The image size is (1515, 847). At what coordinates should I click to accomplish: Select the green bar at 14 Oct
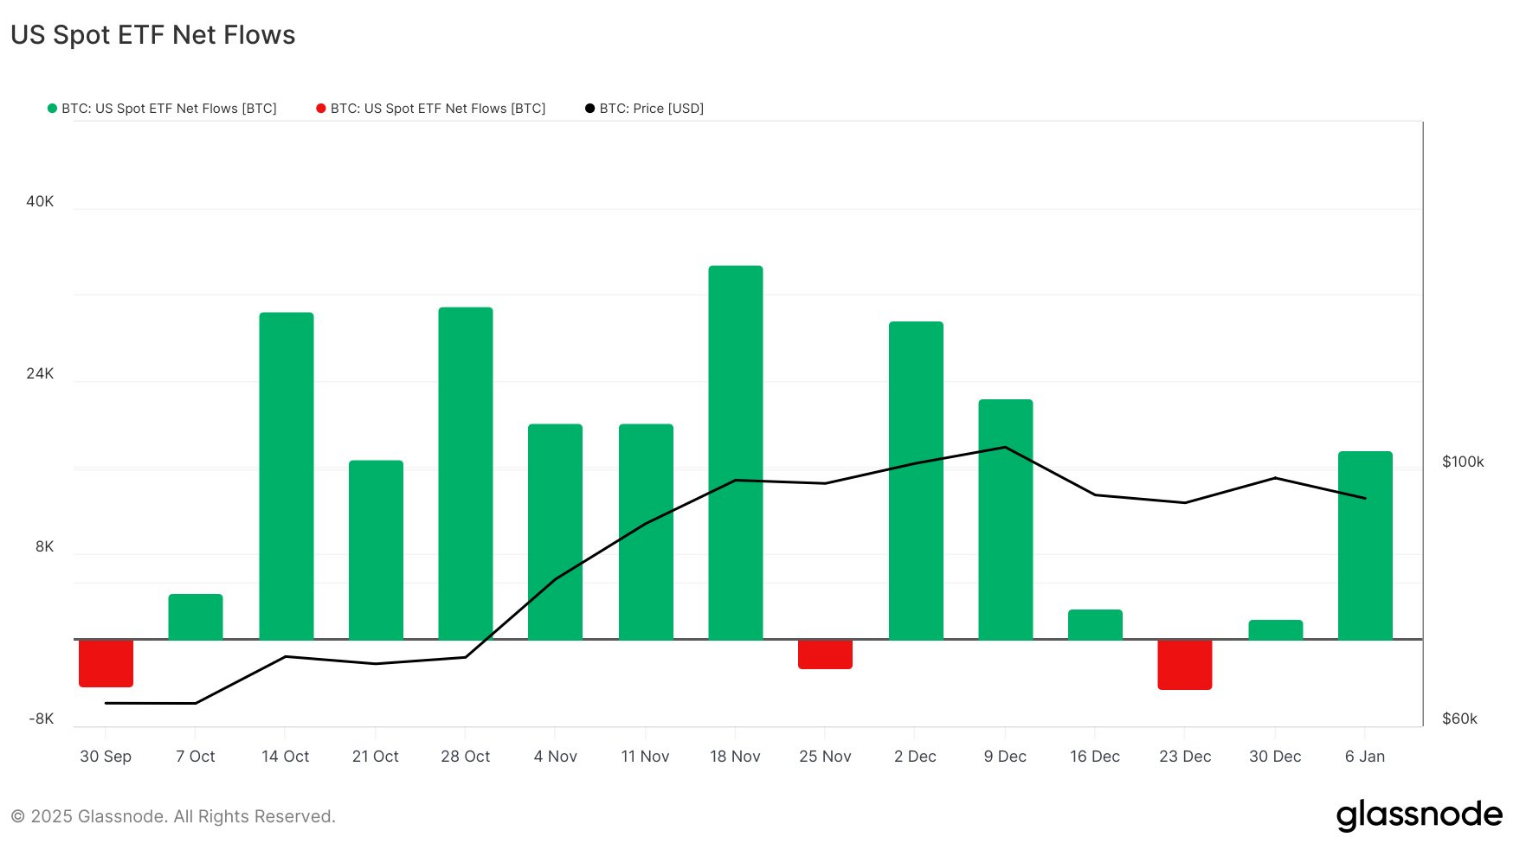point(286,476)
